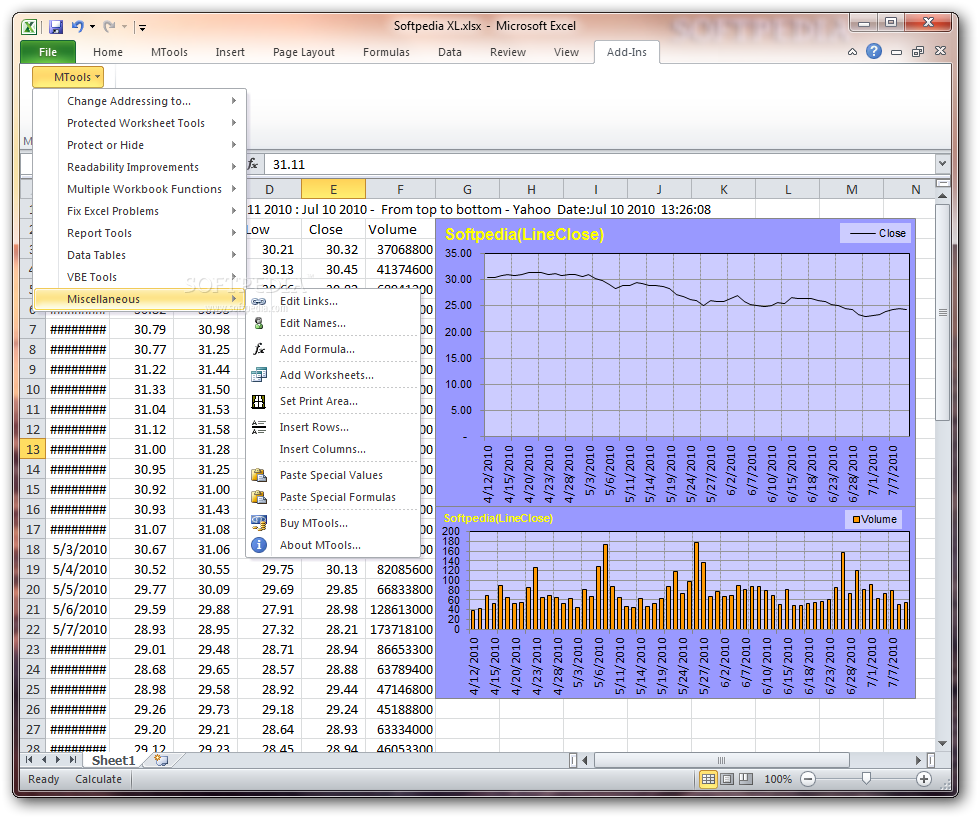Click the chain icon beside Edit Links

tap(258, 302)
